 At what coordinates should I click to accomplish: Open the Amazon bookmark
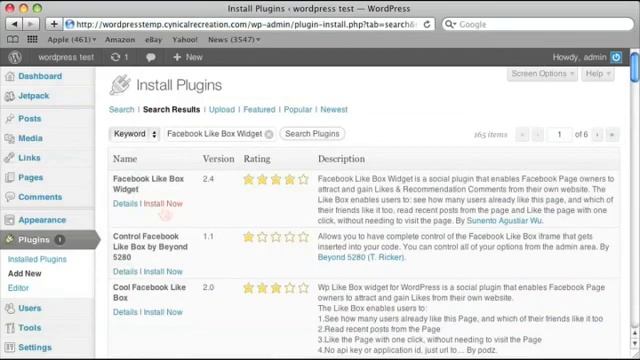click(x=120, y=40)
